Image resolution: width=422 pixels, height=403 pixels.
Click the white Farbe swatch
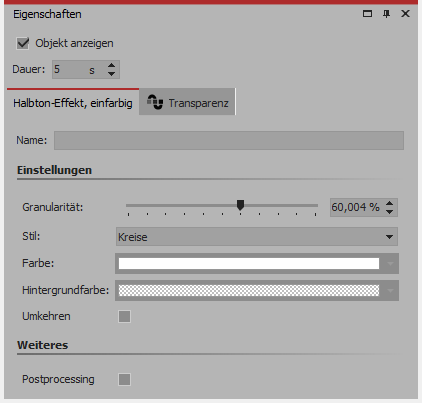(249, 263)
